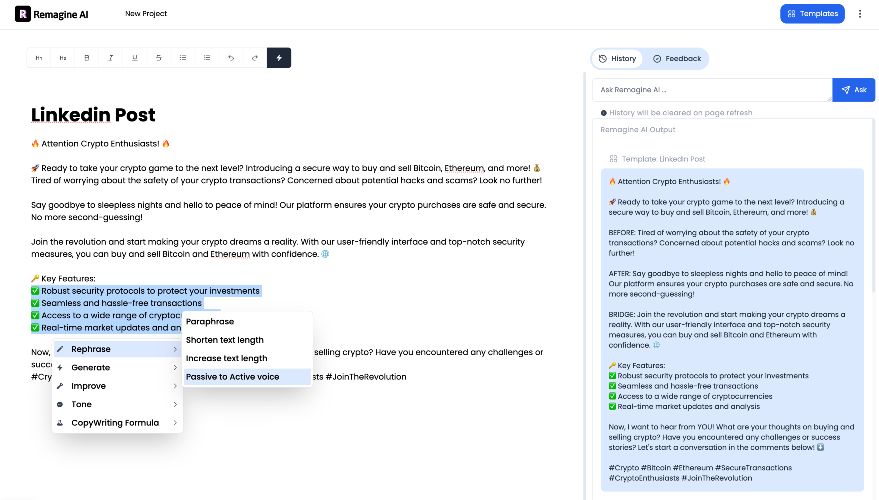Switch to the Feedback tab
This screenshot has width=879, height=500.
677,59
